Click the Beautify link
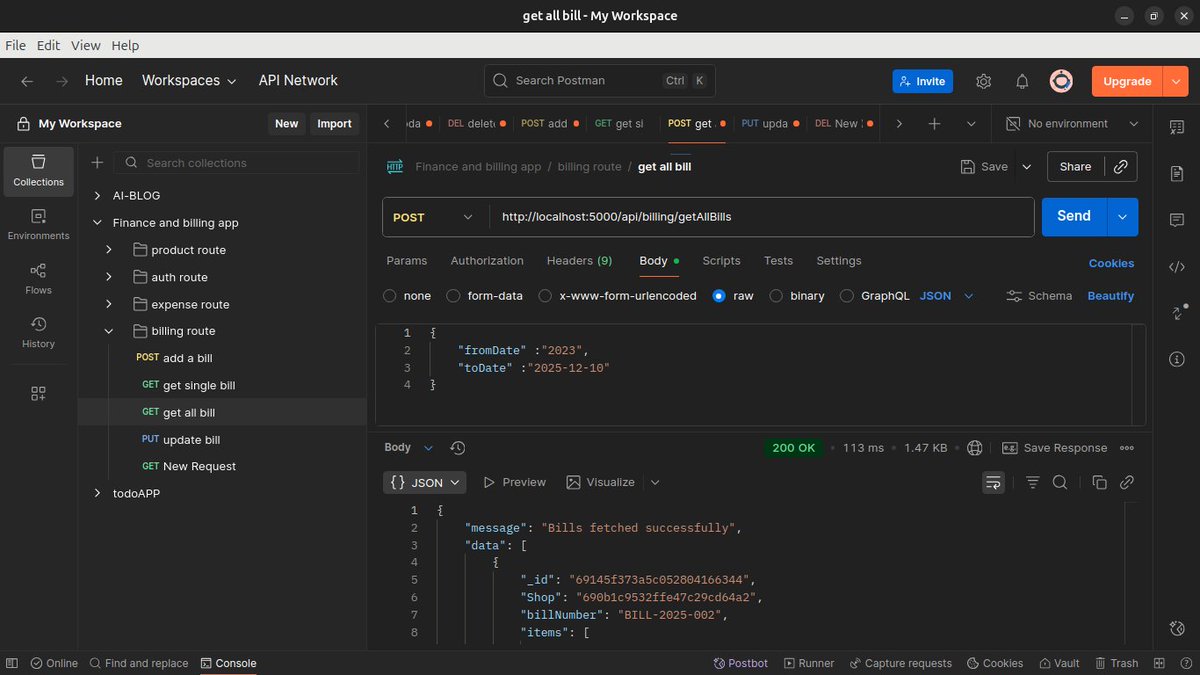 (1111, 296)
